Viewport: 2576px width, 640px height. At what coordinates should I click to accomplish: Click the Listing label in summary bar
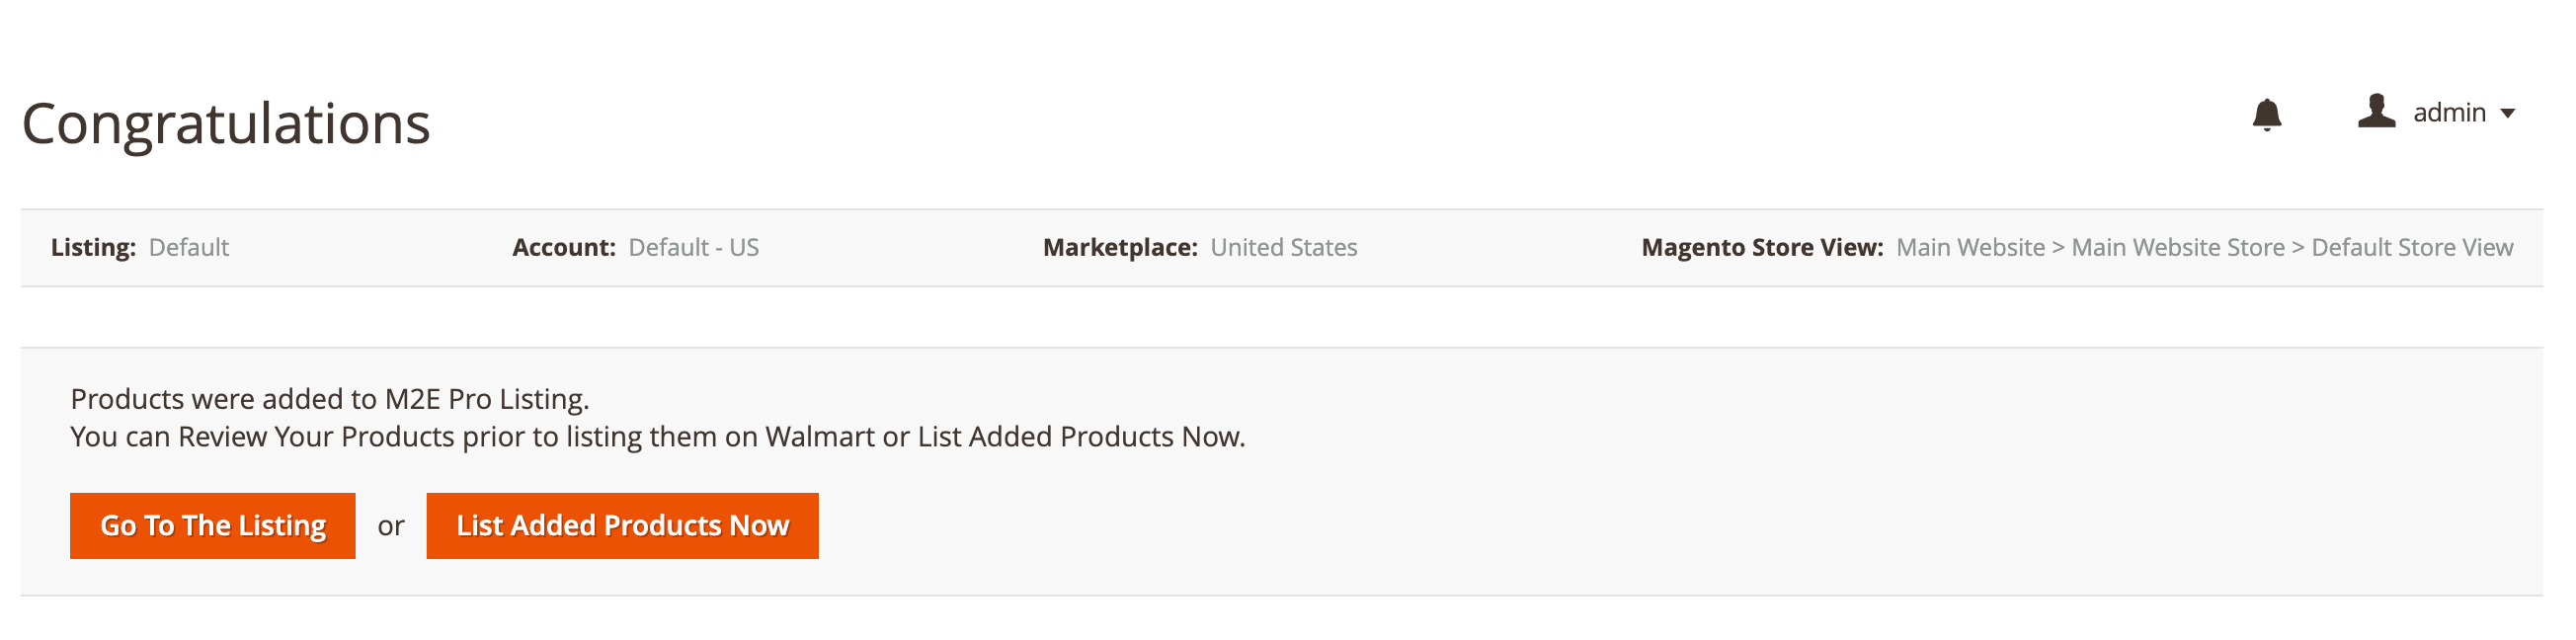92,247
